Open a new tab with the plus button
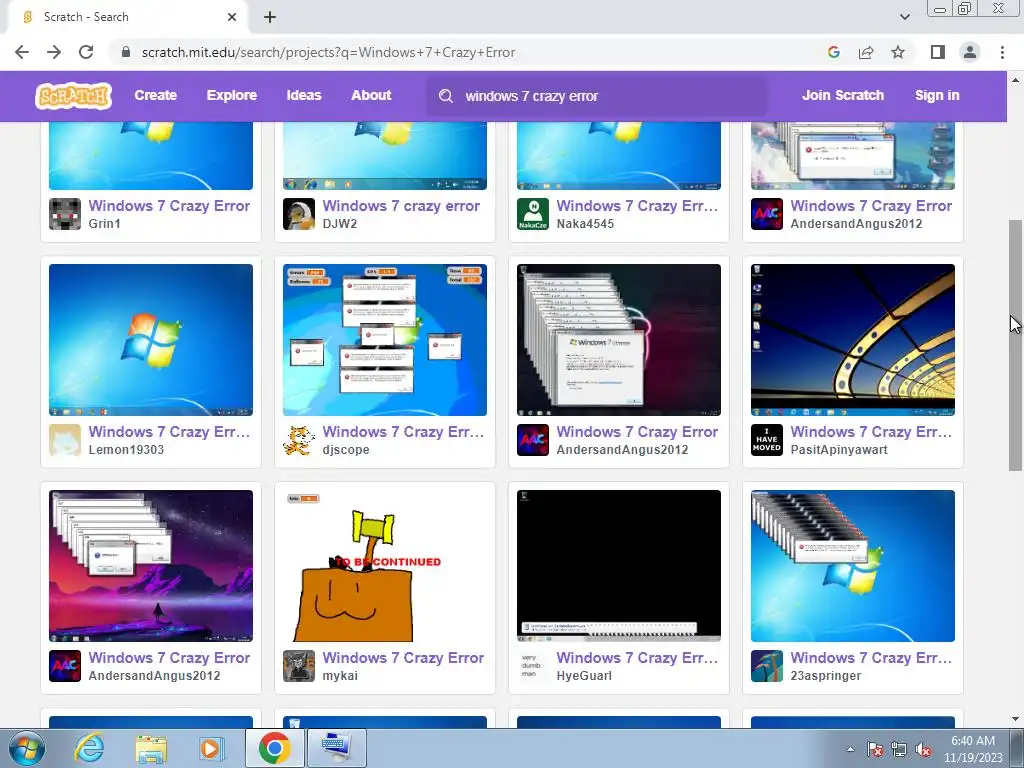The width and height of the screenshot is (1024, 768). click(270, 17)
